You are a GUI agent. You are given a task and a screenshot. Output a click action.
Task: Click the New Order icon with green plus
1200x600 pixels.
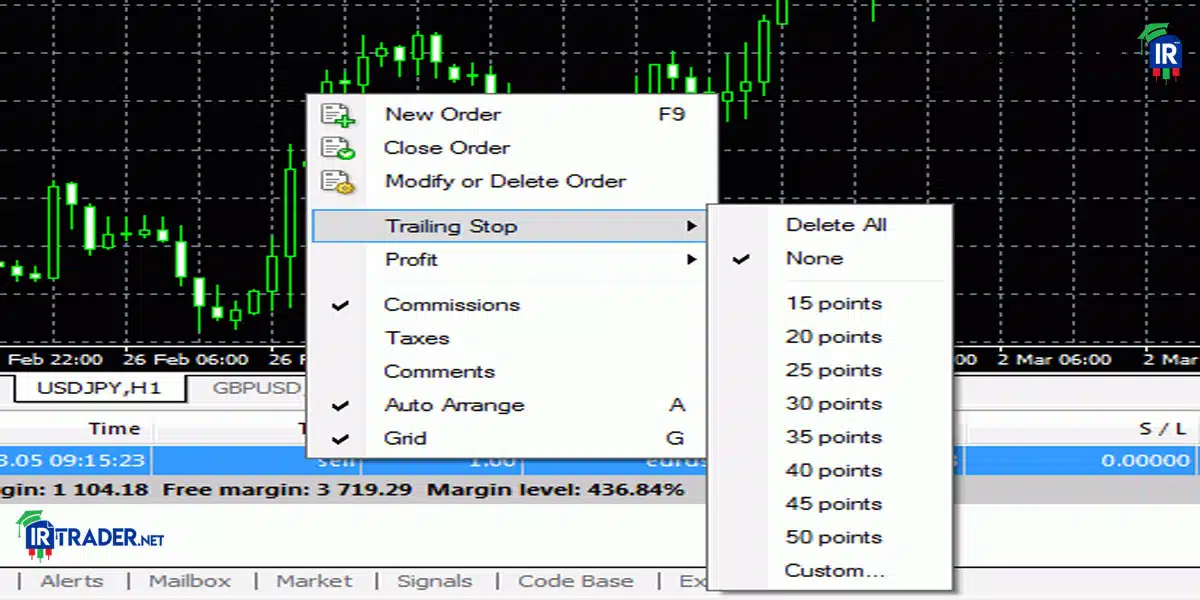[x=338, y=114]
